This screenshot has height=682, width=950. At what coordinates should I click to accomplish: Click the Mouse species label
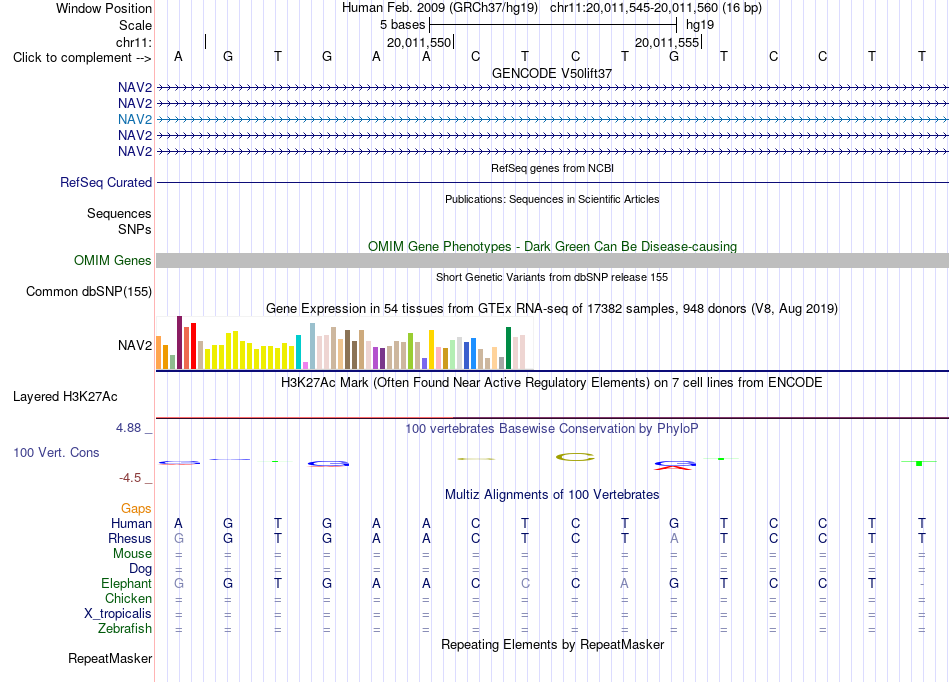(132, 554)
